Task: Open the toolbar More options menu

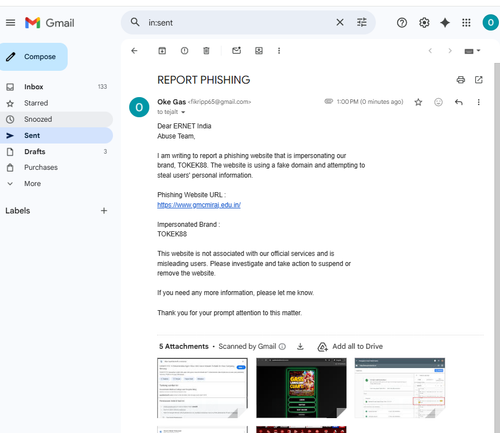Action: click(279, 51)
